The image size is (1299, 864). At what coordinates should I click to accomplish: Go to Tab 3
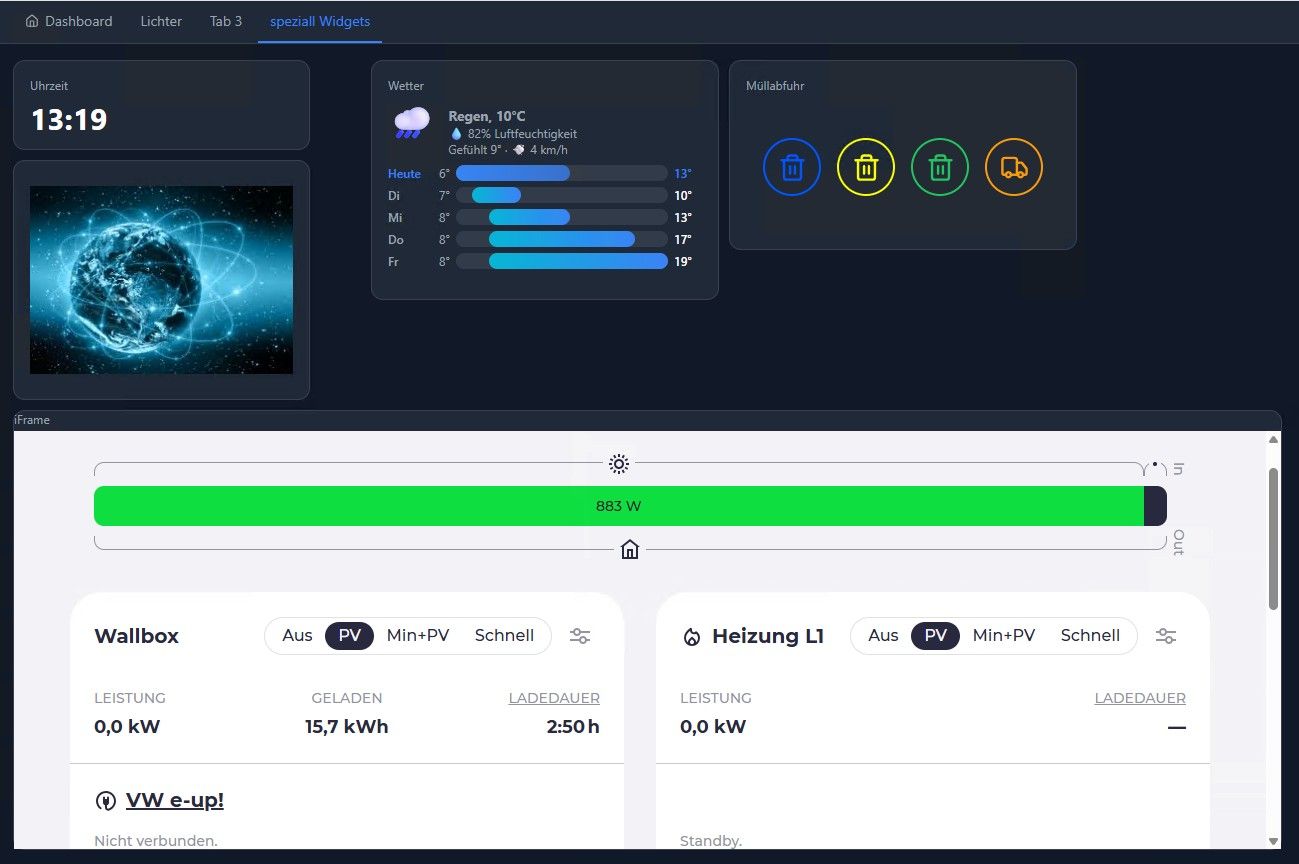pos(226,21)
